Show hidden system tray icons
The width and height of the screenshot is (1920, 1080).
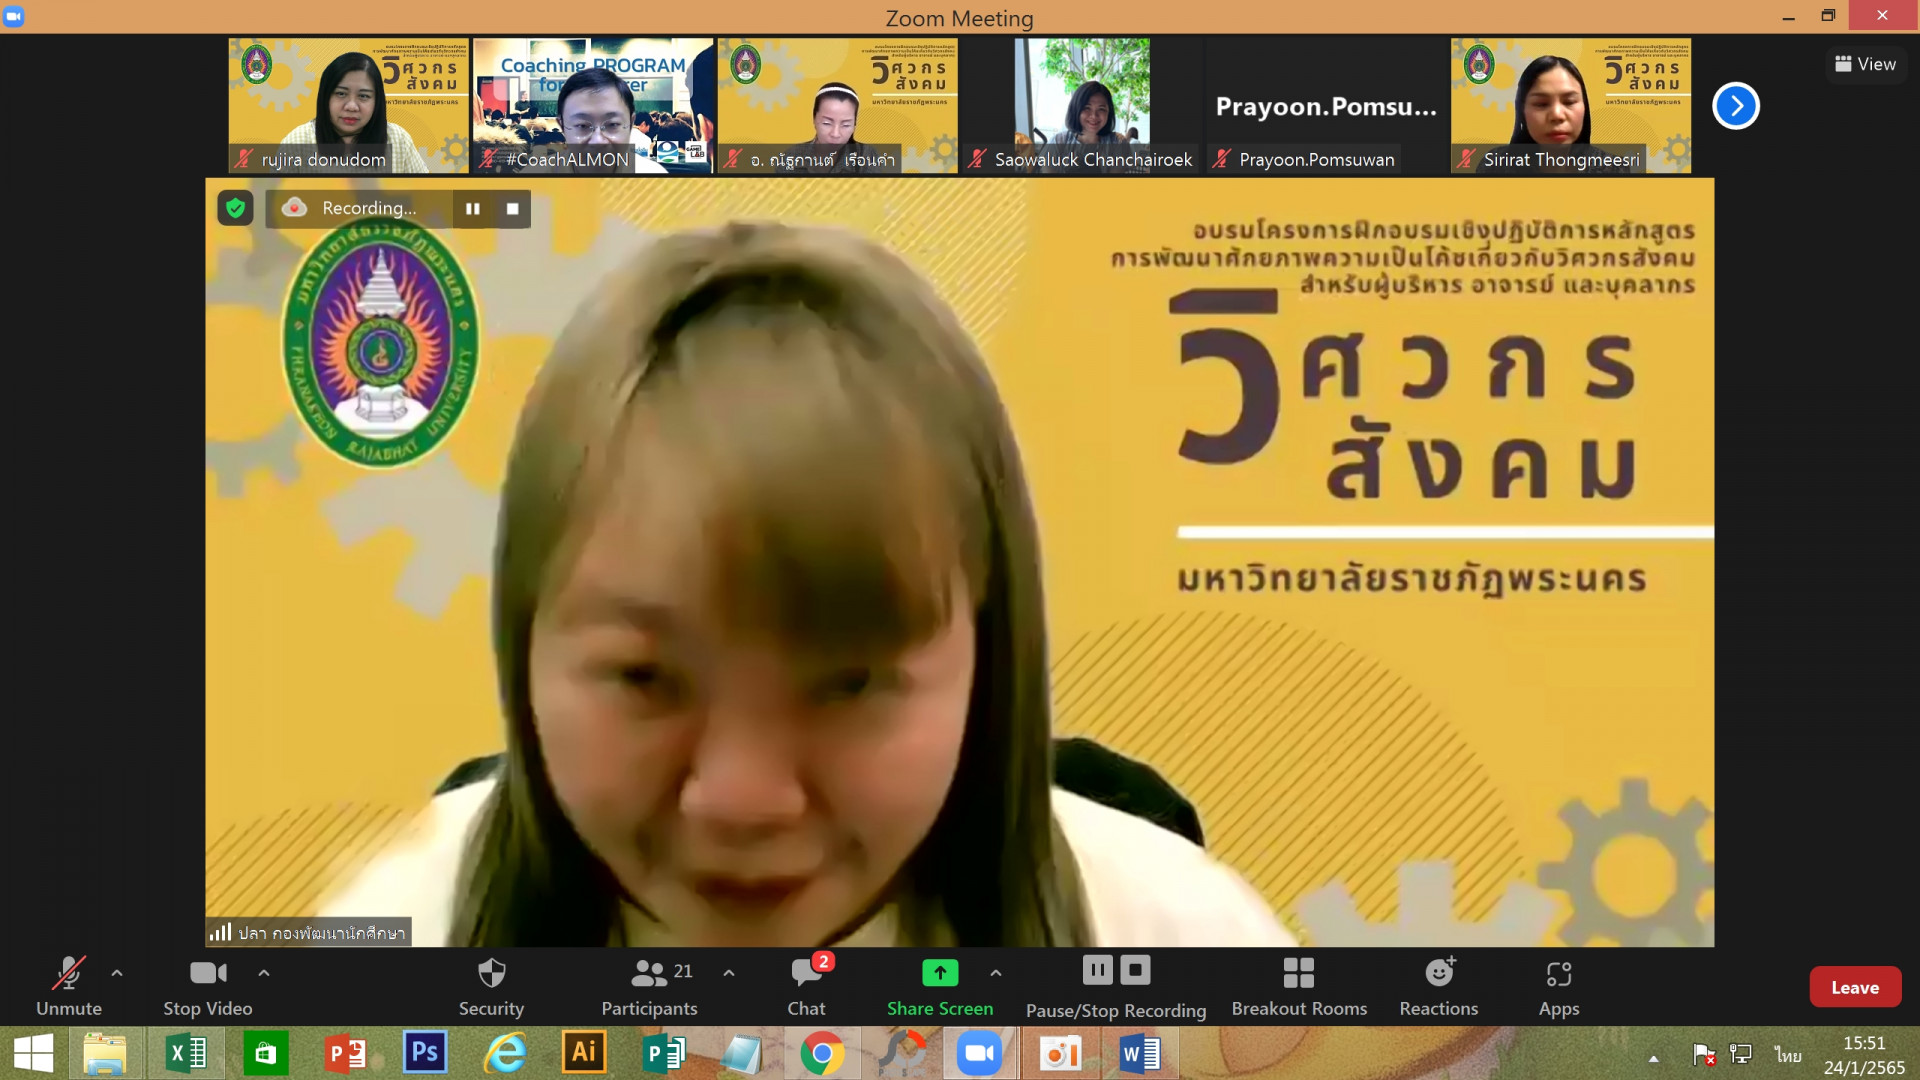1654,1058
